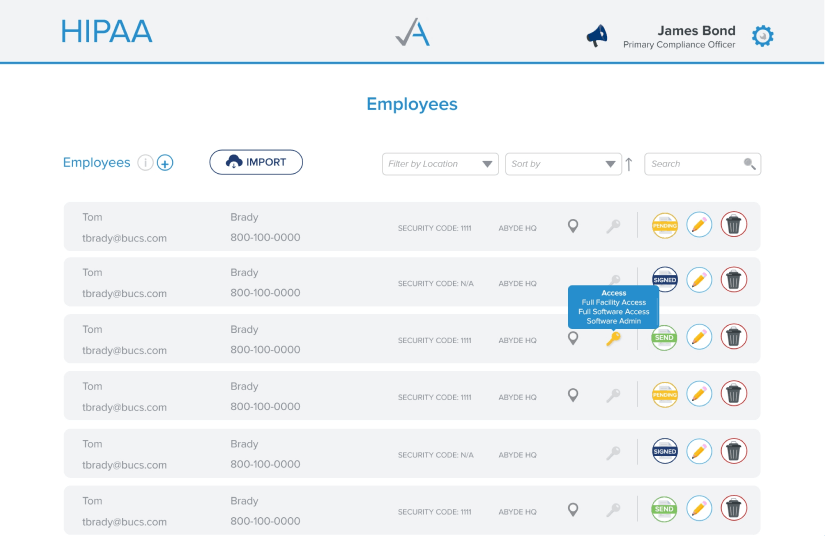
Task: Delete the first employee with trash icon
Action: coord(733,225)
